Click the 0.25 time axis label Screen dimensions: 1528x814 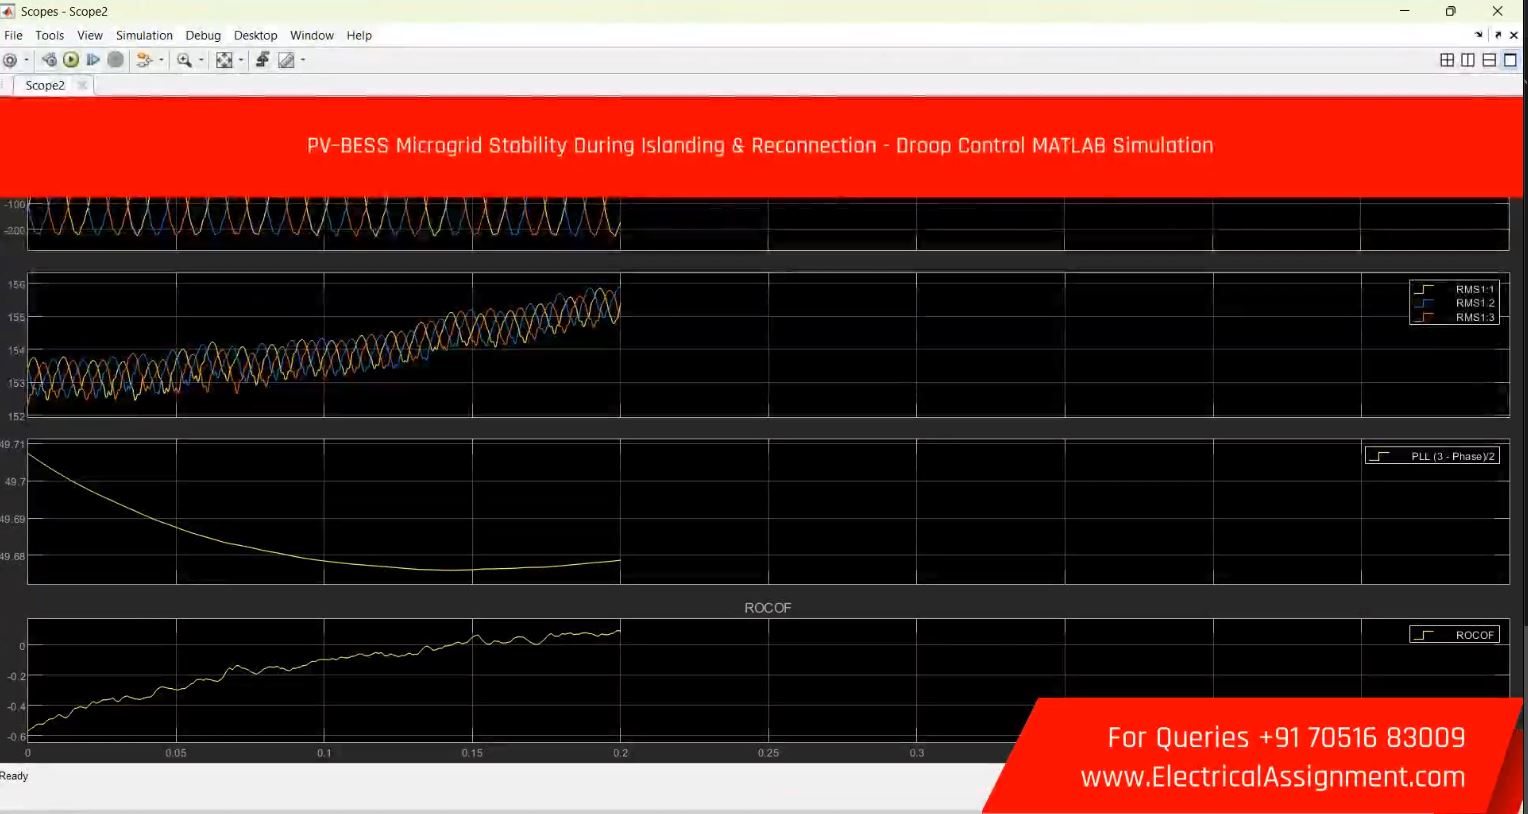pyautogui.click(x=768, y=753)
